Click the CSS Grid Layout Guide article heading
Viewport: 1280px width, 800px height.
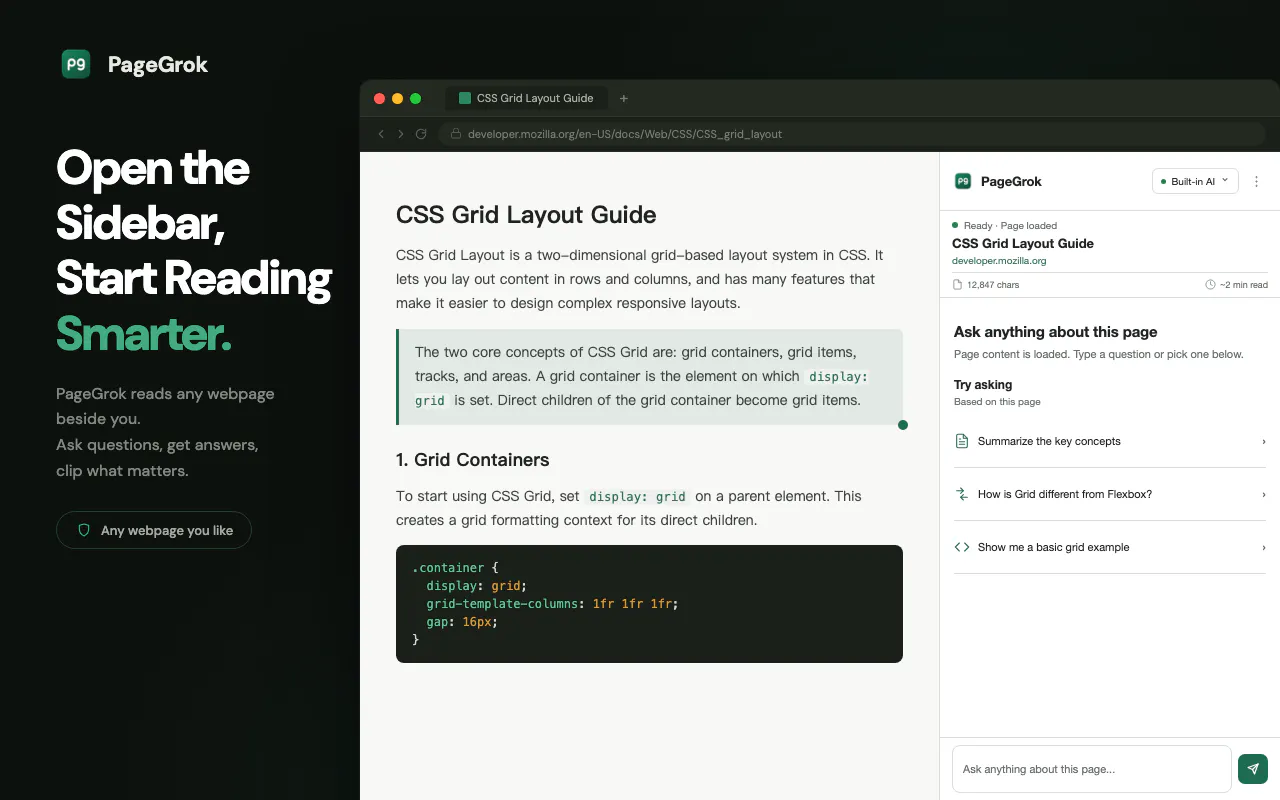(x=526, y=215)
